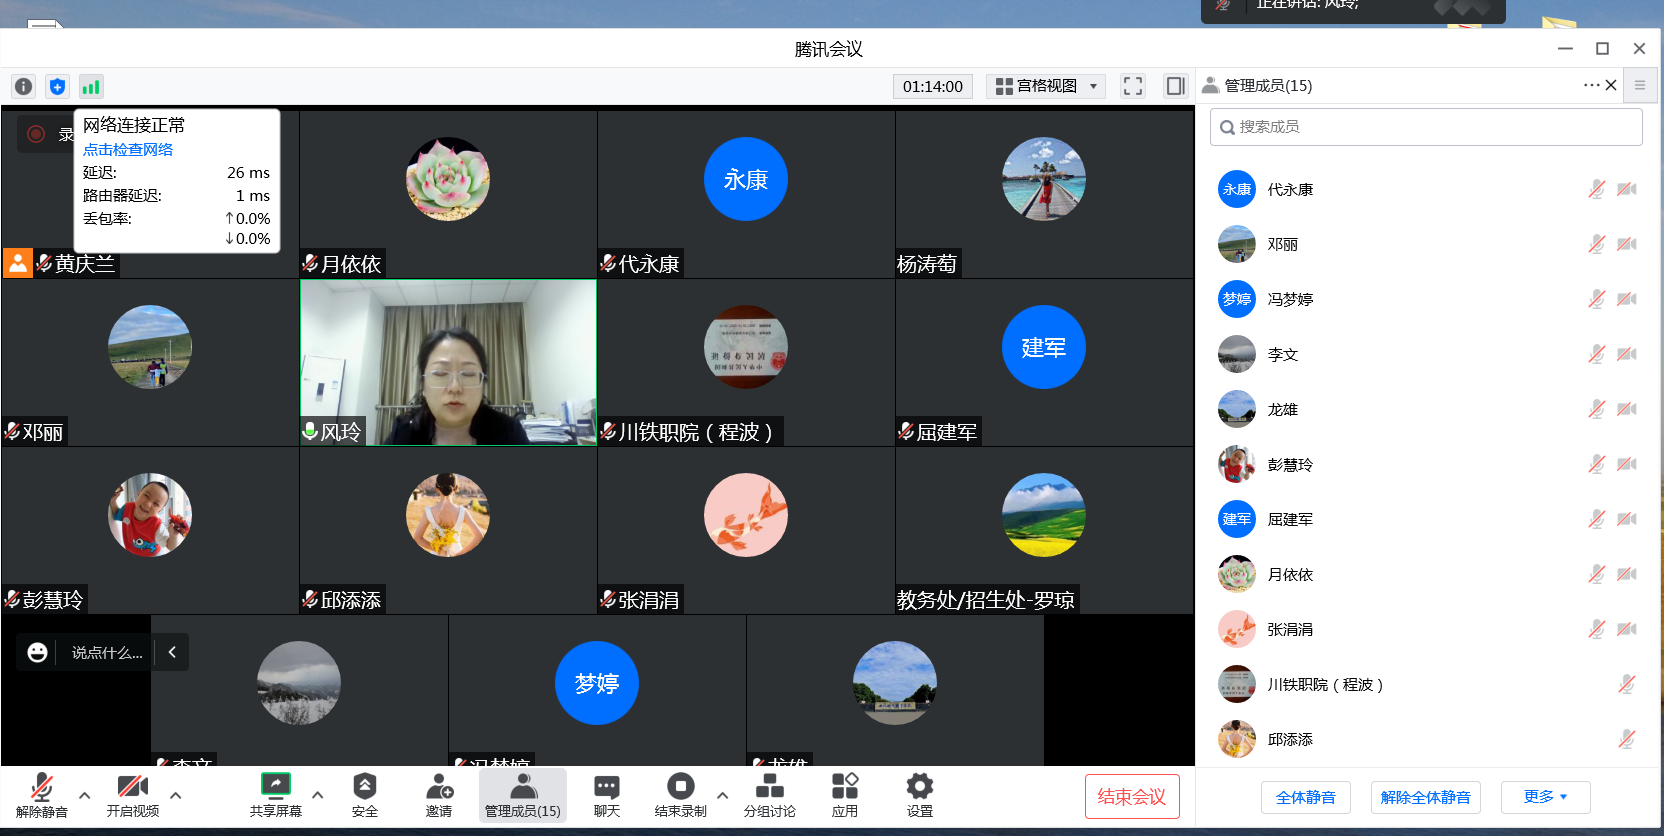
Task: Click the member search field
Action: [x=1425, y=127]
